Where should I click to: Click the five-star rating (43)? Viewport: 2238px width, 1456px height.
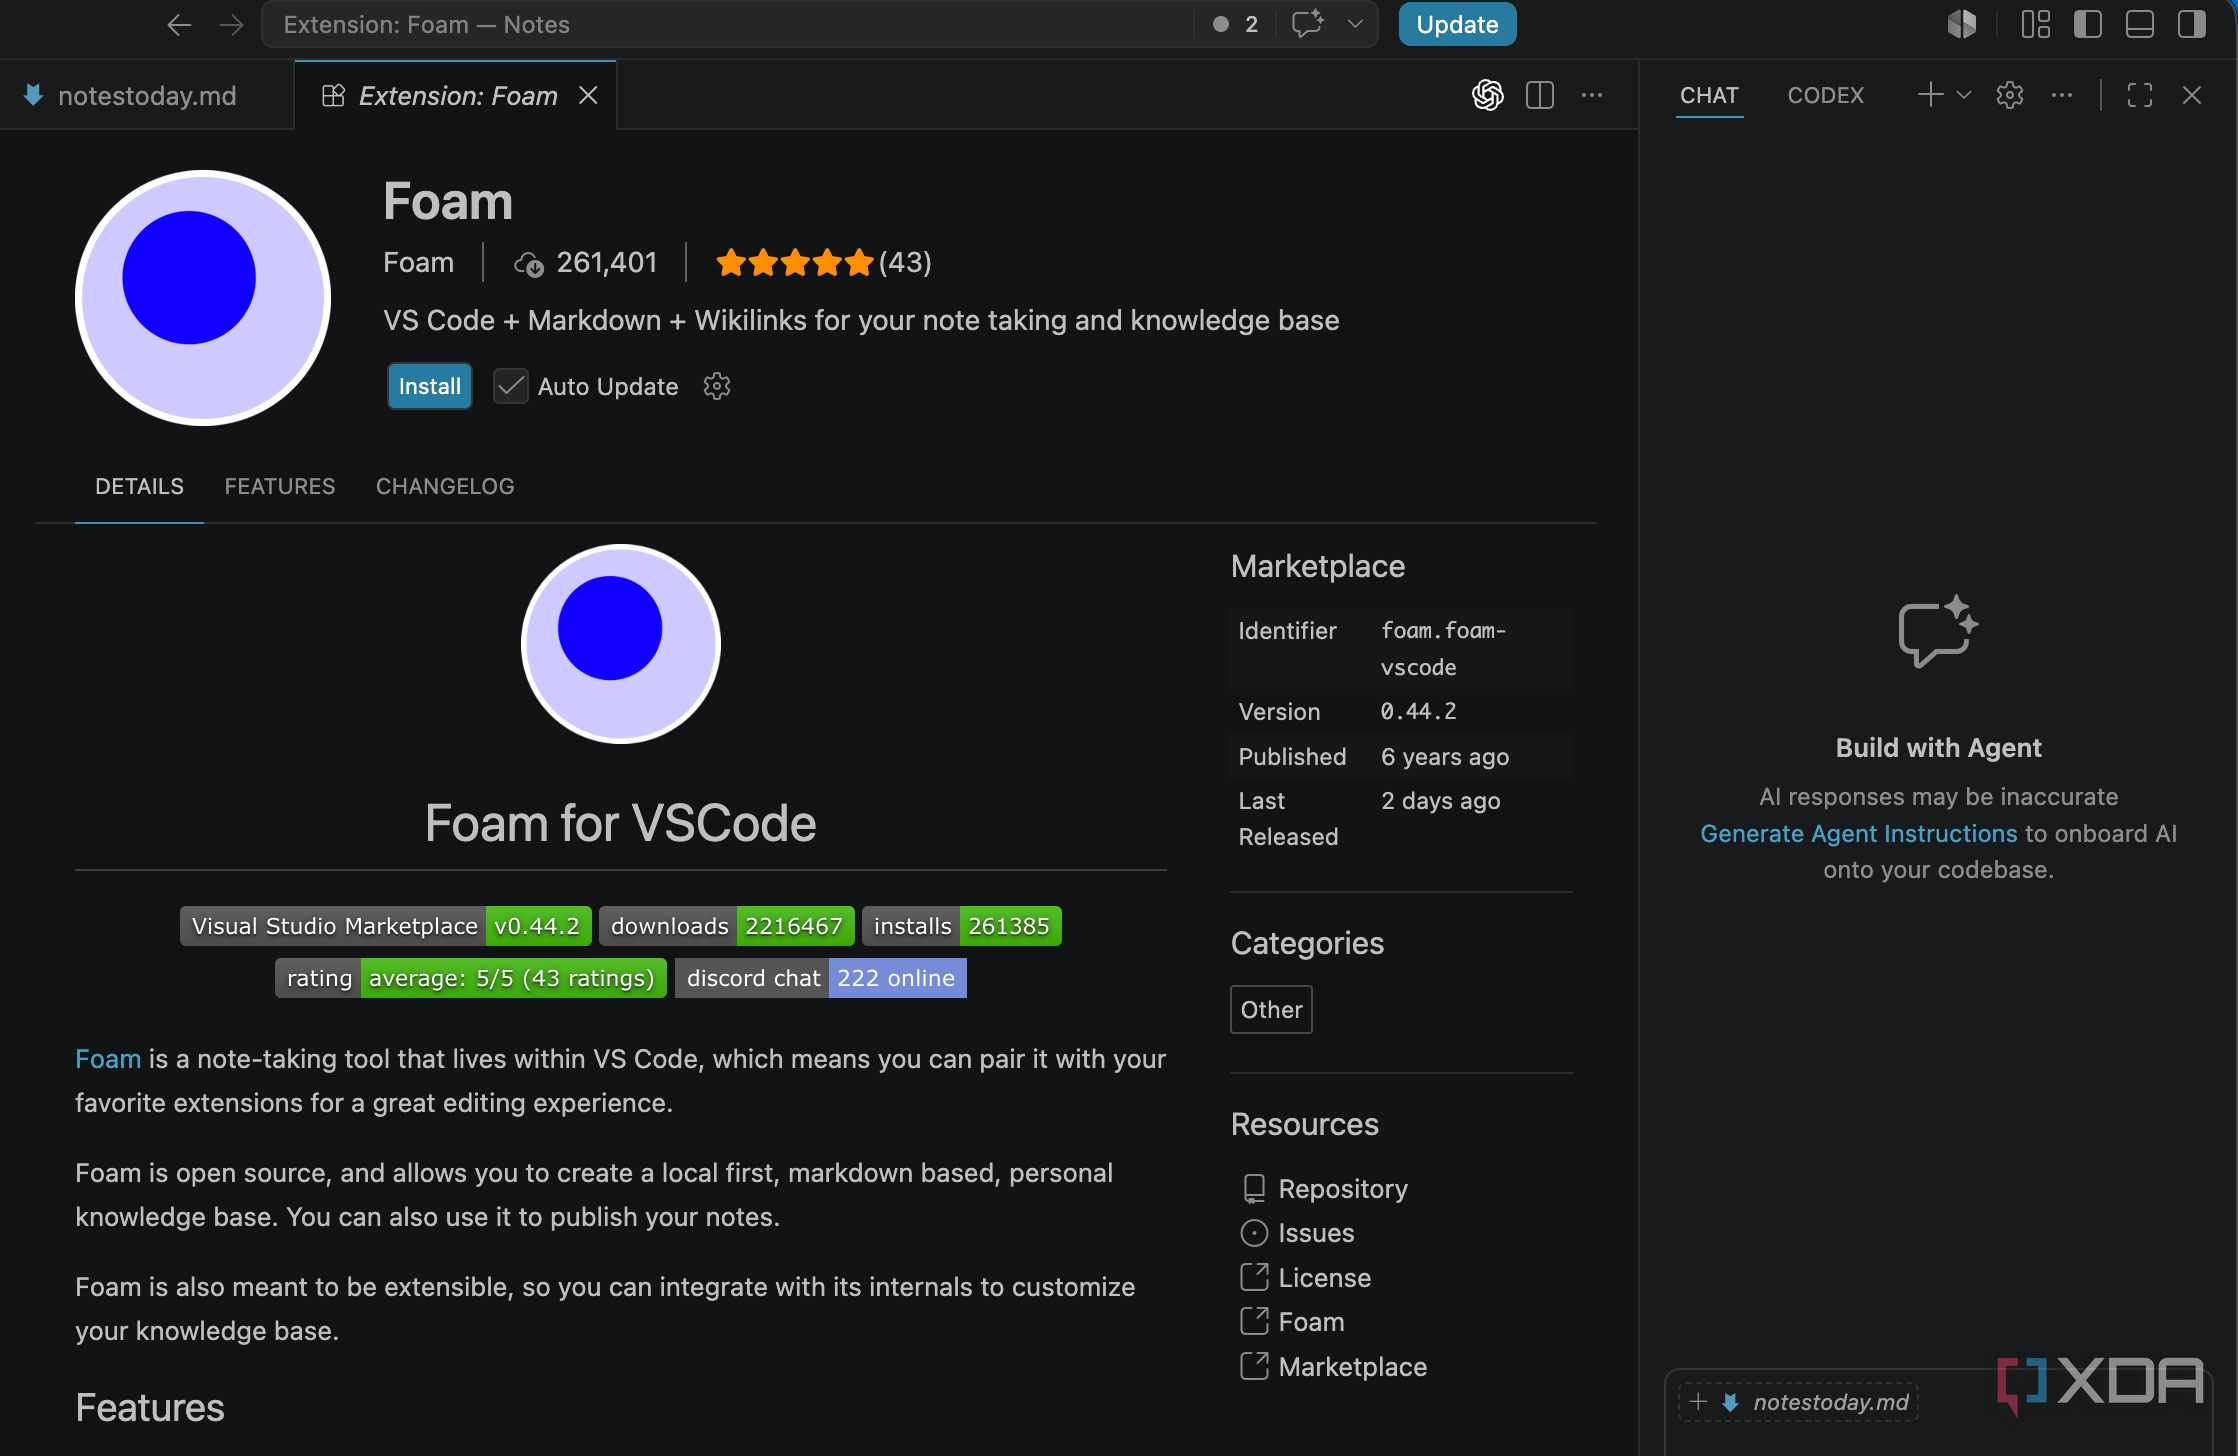(x=824, y=262)
